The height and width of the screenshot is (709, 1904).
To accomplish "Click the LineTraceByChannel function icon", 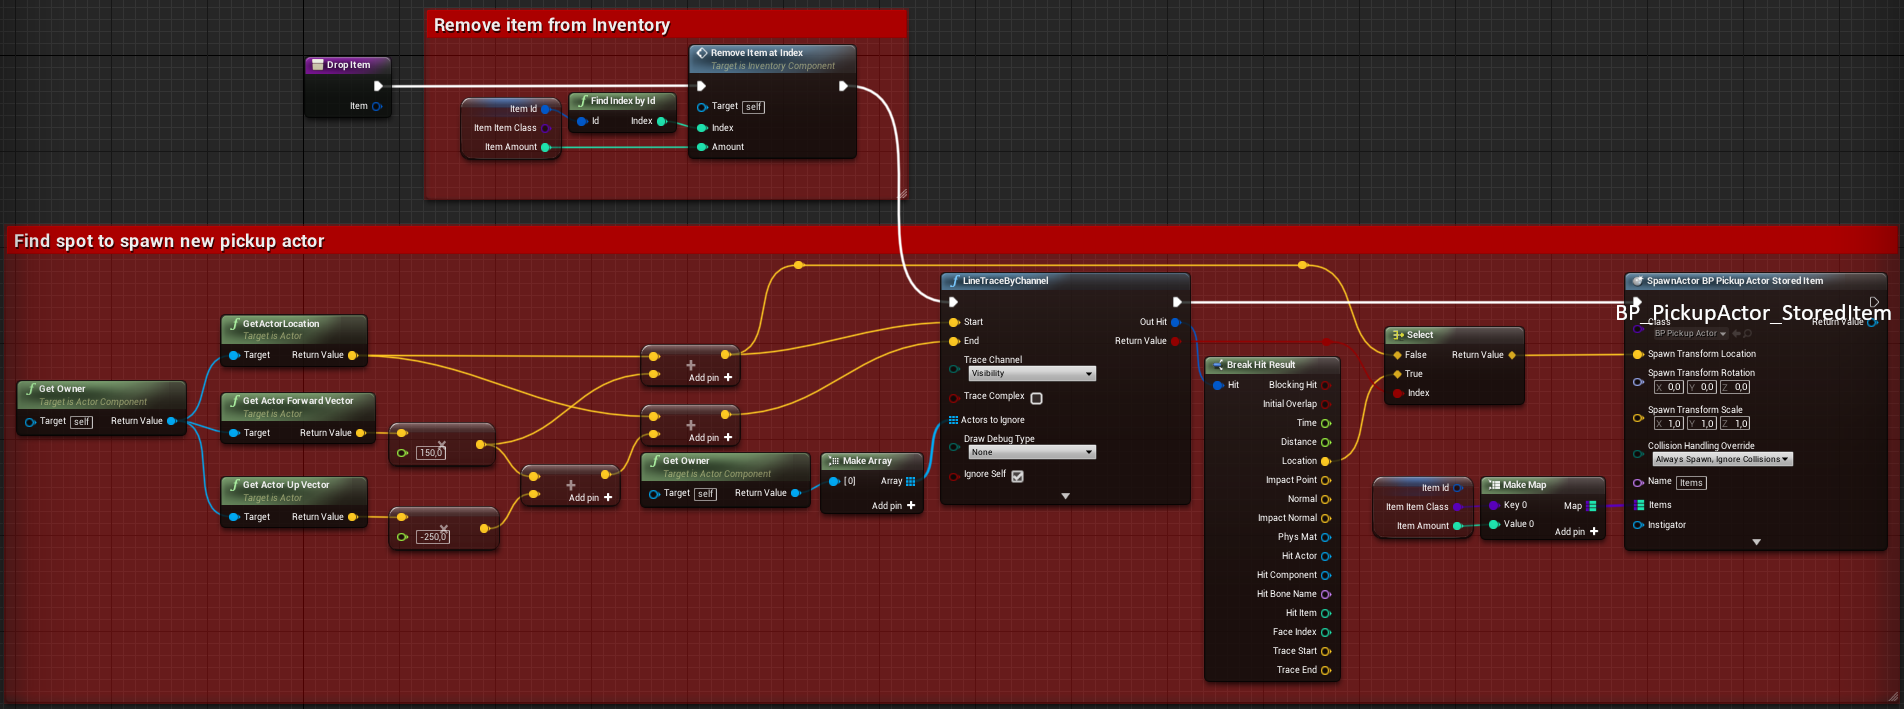I will pos(954,281).
